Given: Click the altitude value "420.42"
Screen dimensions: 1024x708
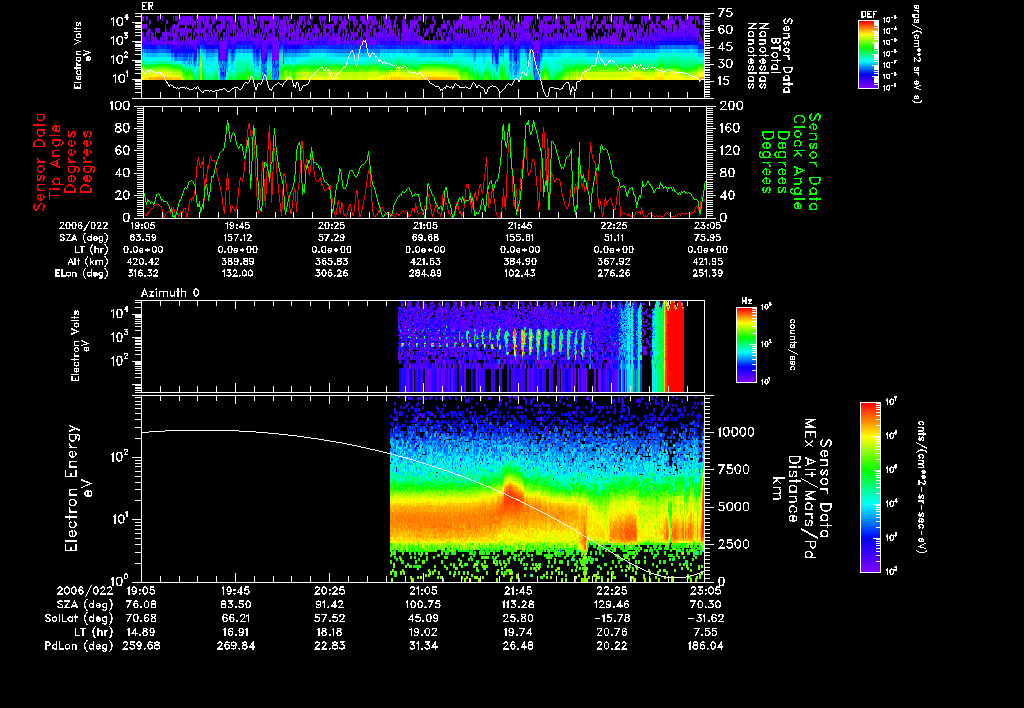Looking at the screenshot, I should tap(143, 261).
